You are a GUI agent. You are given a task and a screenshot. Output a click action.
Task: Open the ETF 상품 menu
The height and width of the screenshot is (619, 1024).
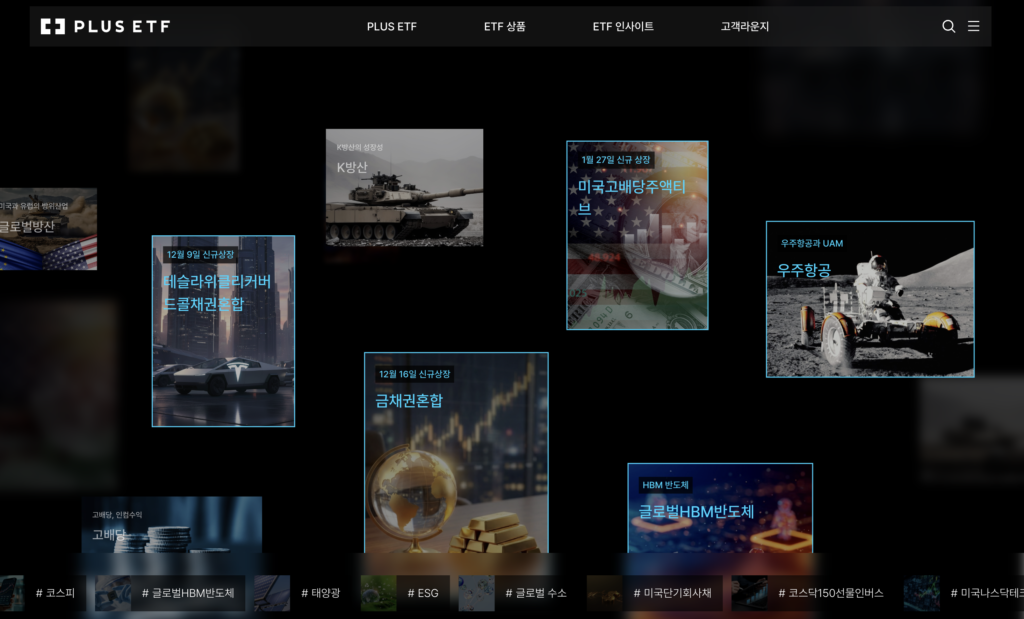(504, 27)
